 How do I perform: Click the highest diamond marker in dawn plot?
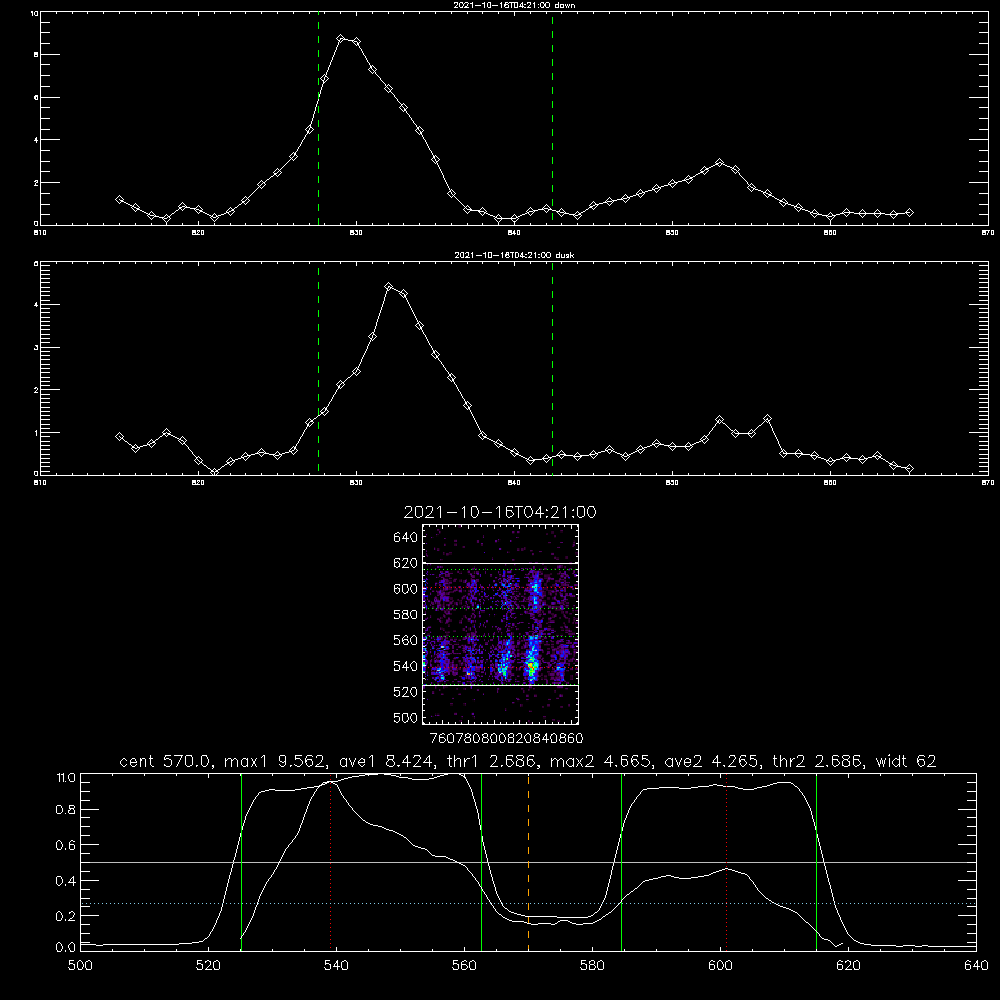click(x=341, y=39)
